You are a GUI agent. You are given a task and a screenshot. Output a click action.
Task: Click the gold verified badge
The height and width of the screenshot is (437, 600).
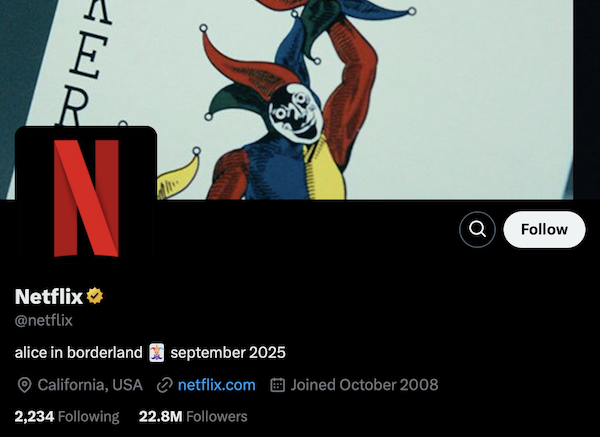(95, 296)
